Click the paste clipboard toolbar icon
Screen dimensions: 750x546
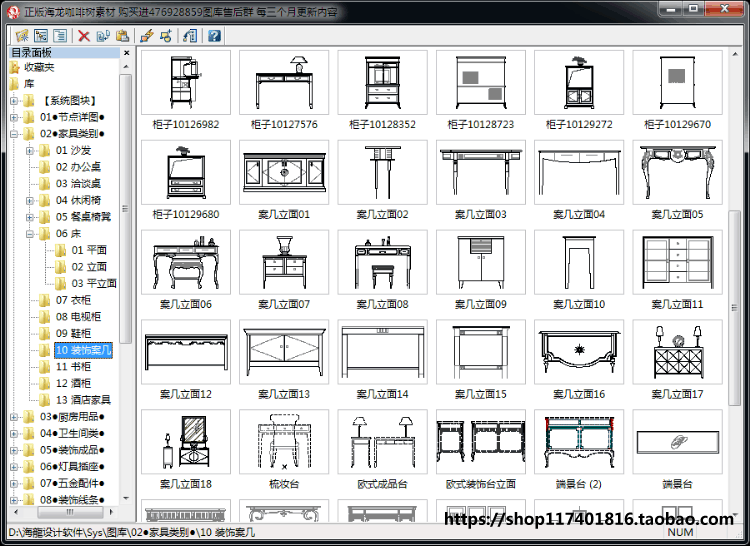click(x=122, y=35)
